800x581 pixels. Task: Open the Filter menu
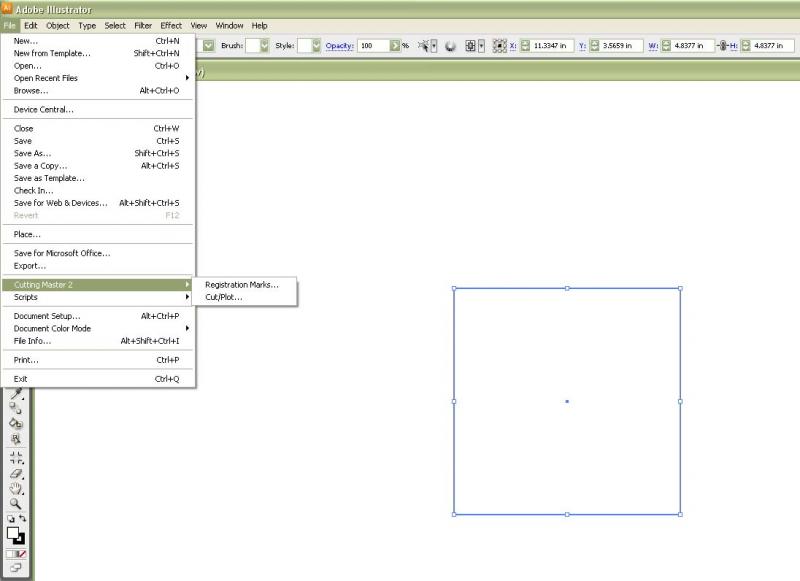coord(143,26)
